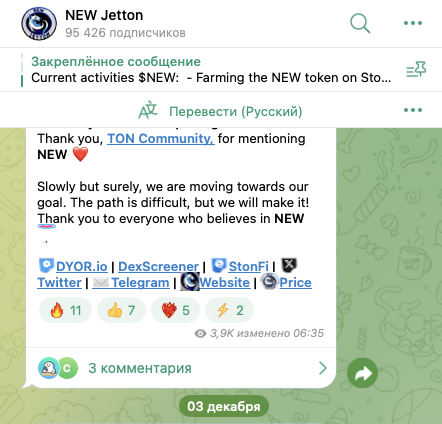Viewport: 442px width, 424px height.
Task: Click the NEW Jetton channel avatar
Action: pyautogui.click(x=39, y=24)
